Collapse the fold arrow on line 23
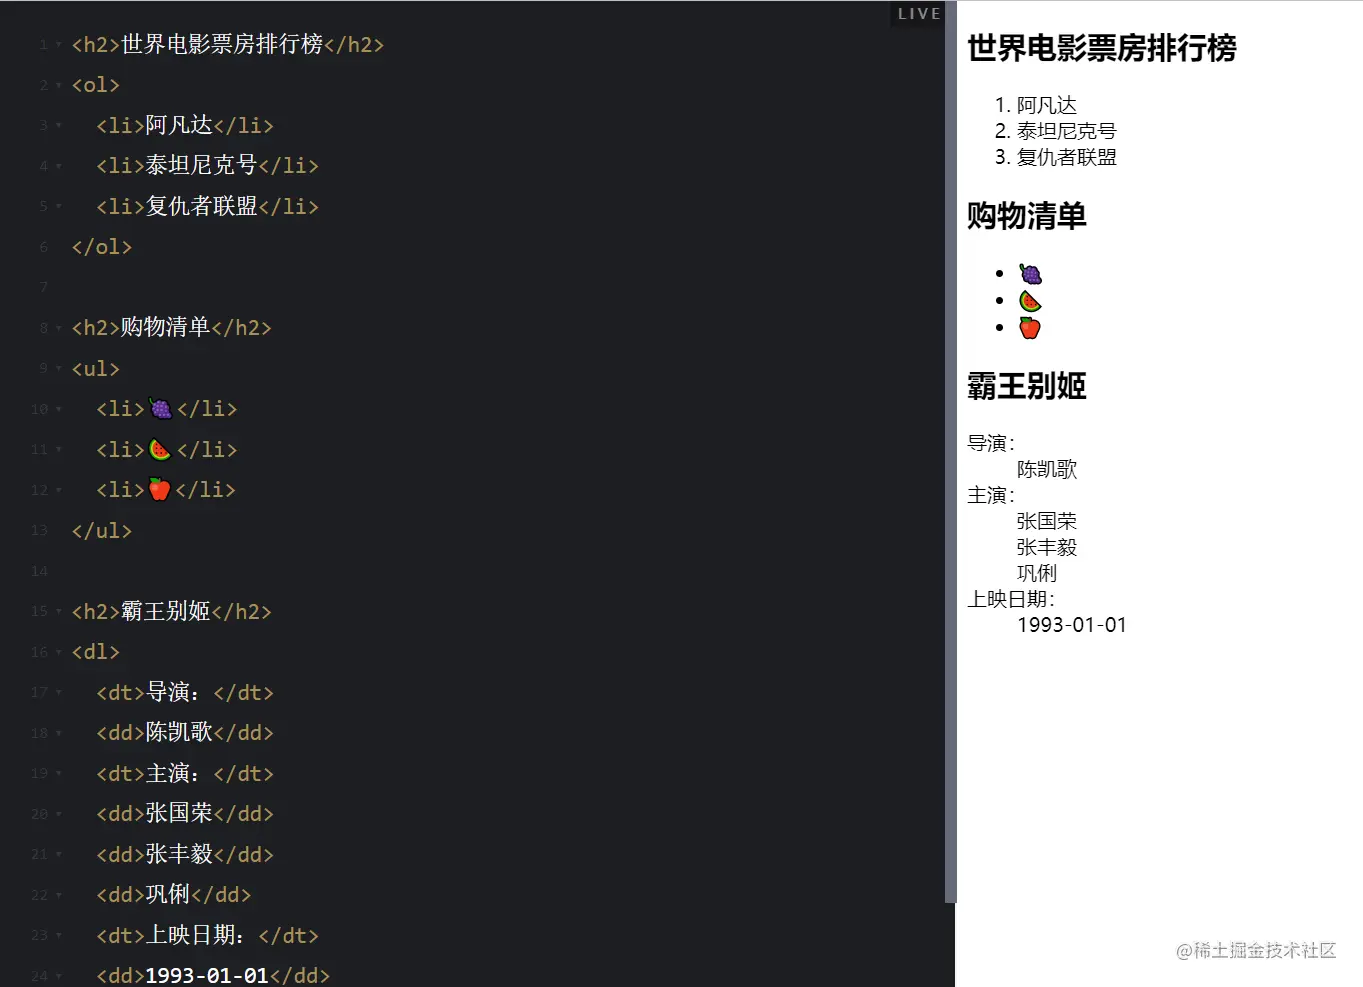The height and width of the screenshot is (987, 1363). 59,936
